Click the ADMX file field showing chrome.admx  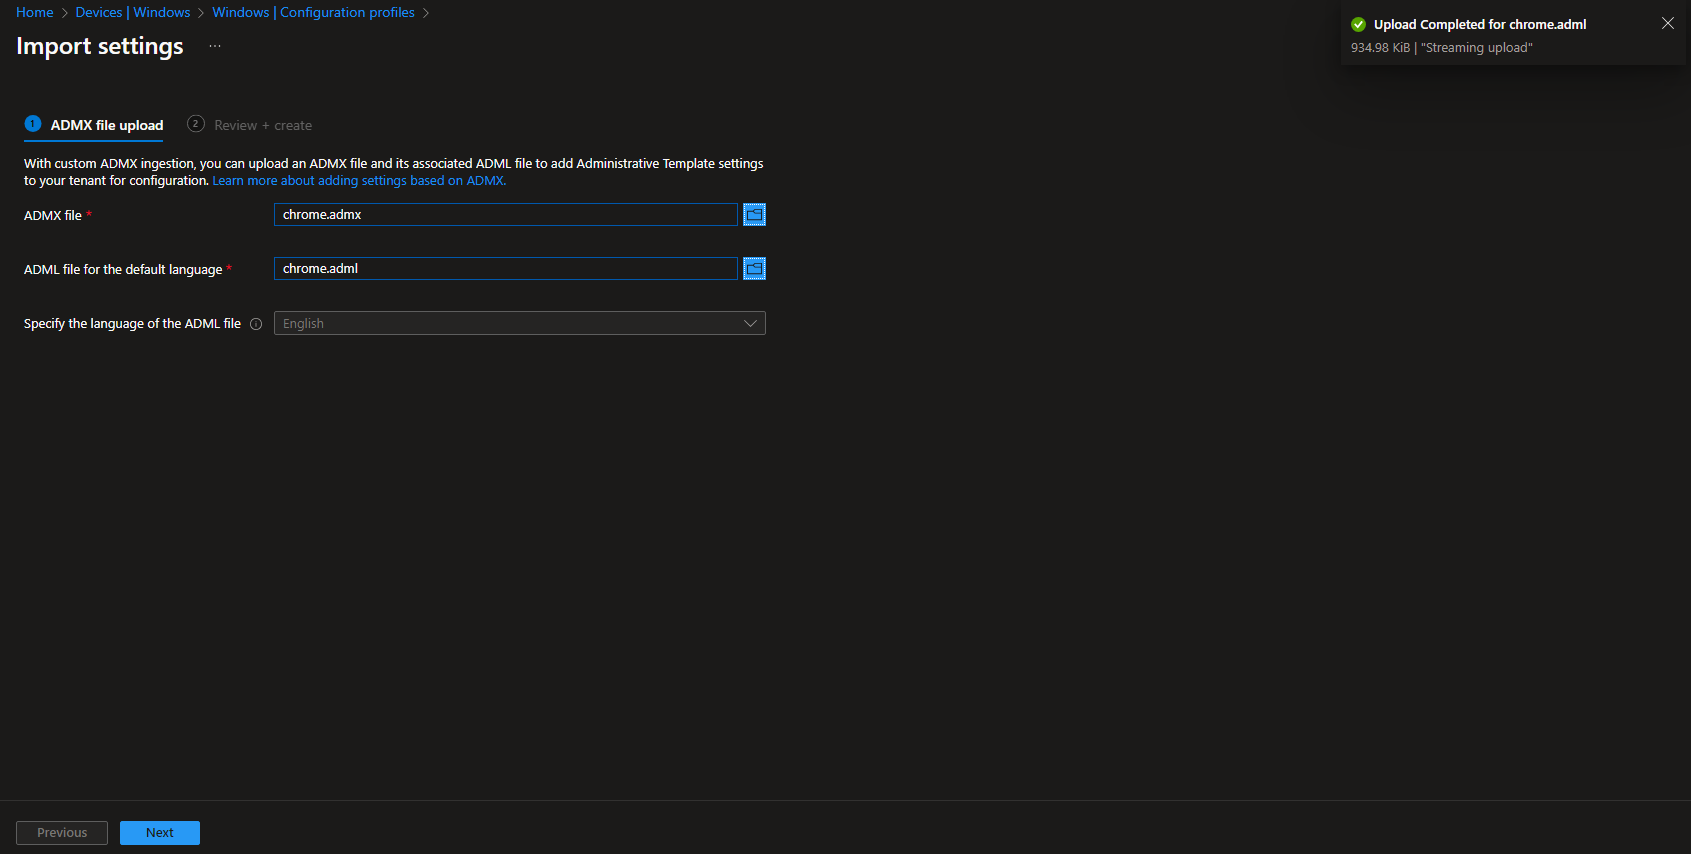click(x=506, y=214)
